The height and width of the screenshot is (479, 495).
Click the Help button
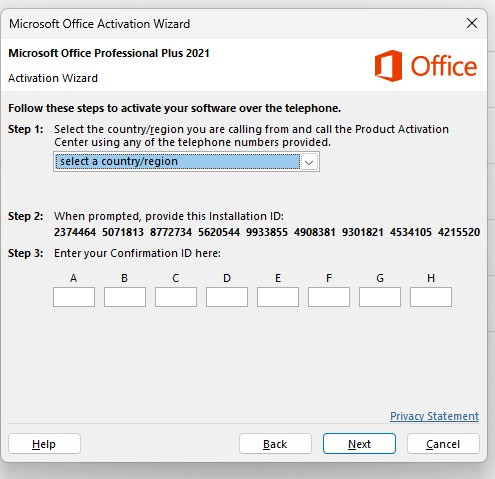pyautogui.click(x=44, y=444)
